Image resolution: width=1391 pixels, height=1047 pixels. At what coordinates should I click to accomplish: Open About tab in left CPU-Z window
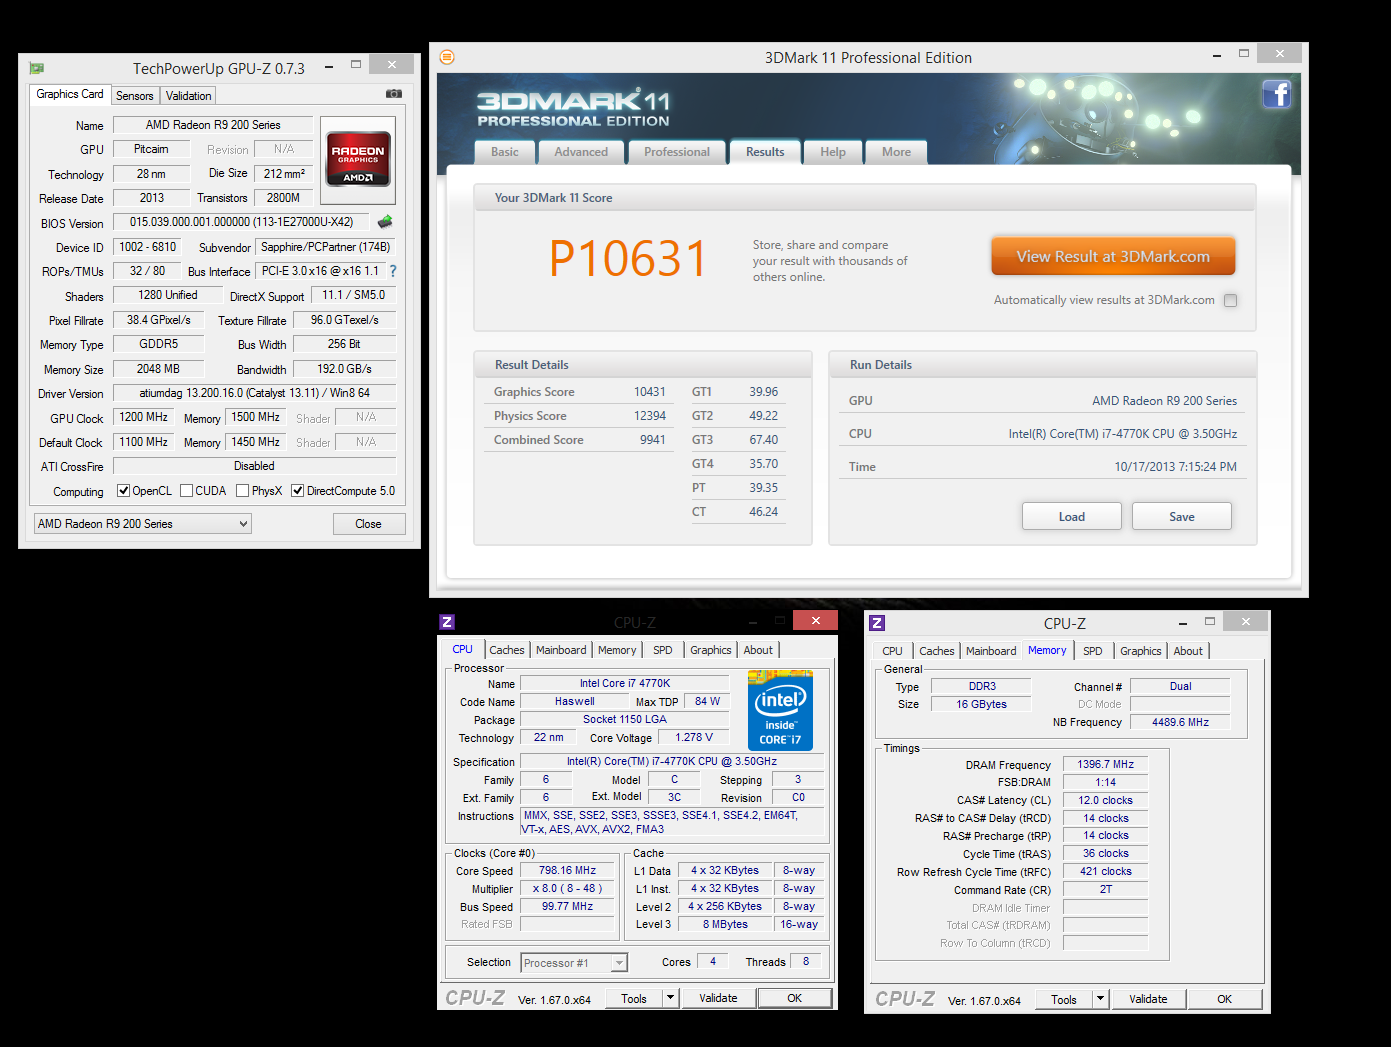point(758,650)
